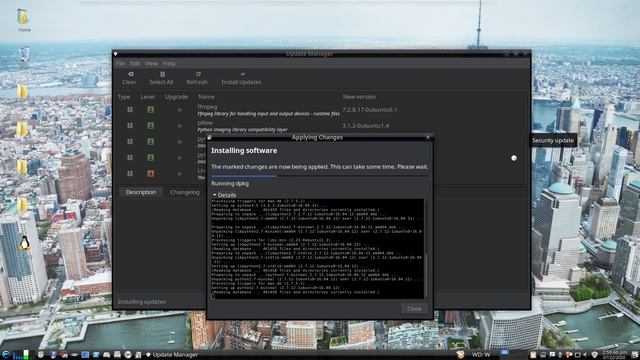
Task: Click the volume icon in the system tray
Action: click(x=586, y=355)
